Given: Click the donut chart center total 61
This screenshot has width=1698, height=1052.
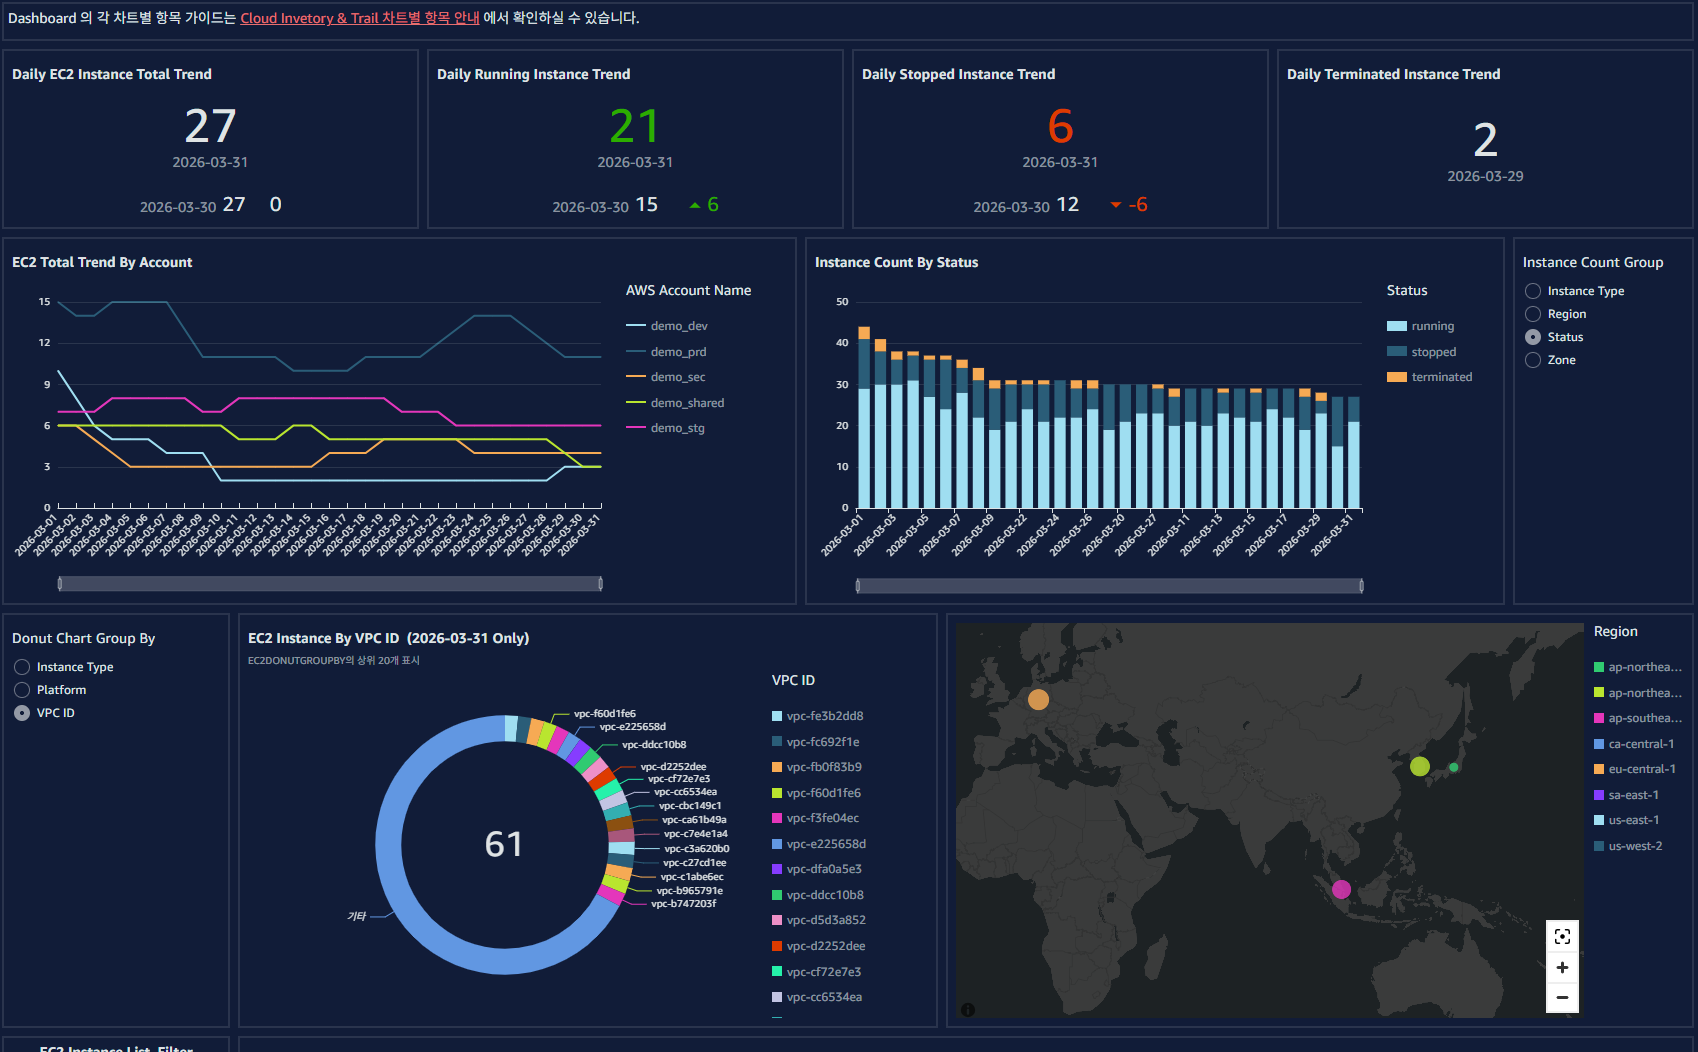Looking at the screenshot, I should click(x=504, y=844).
